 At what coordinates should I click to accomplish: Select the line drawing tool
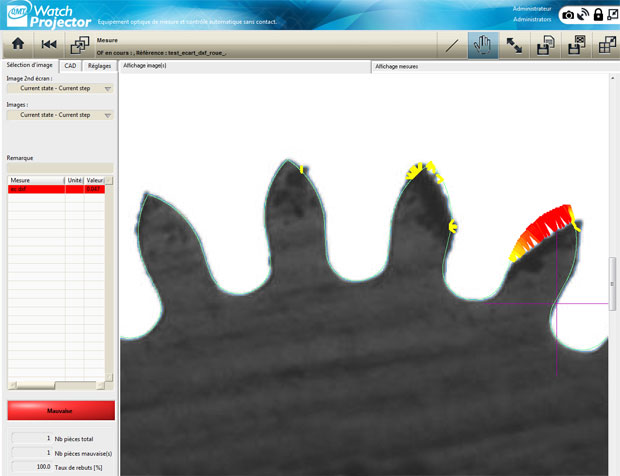pyautogui.click(x=452, y=45)
